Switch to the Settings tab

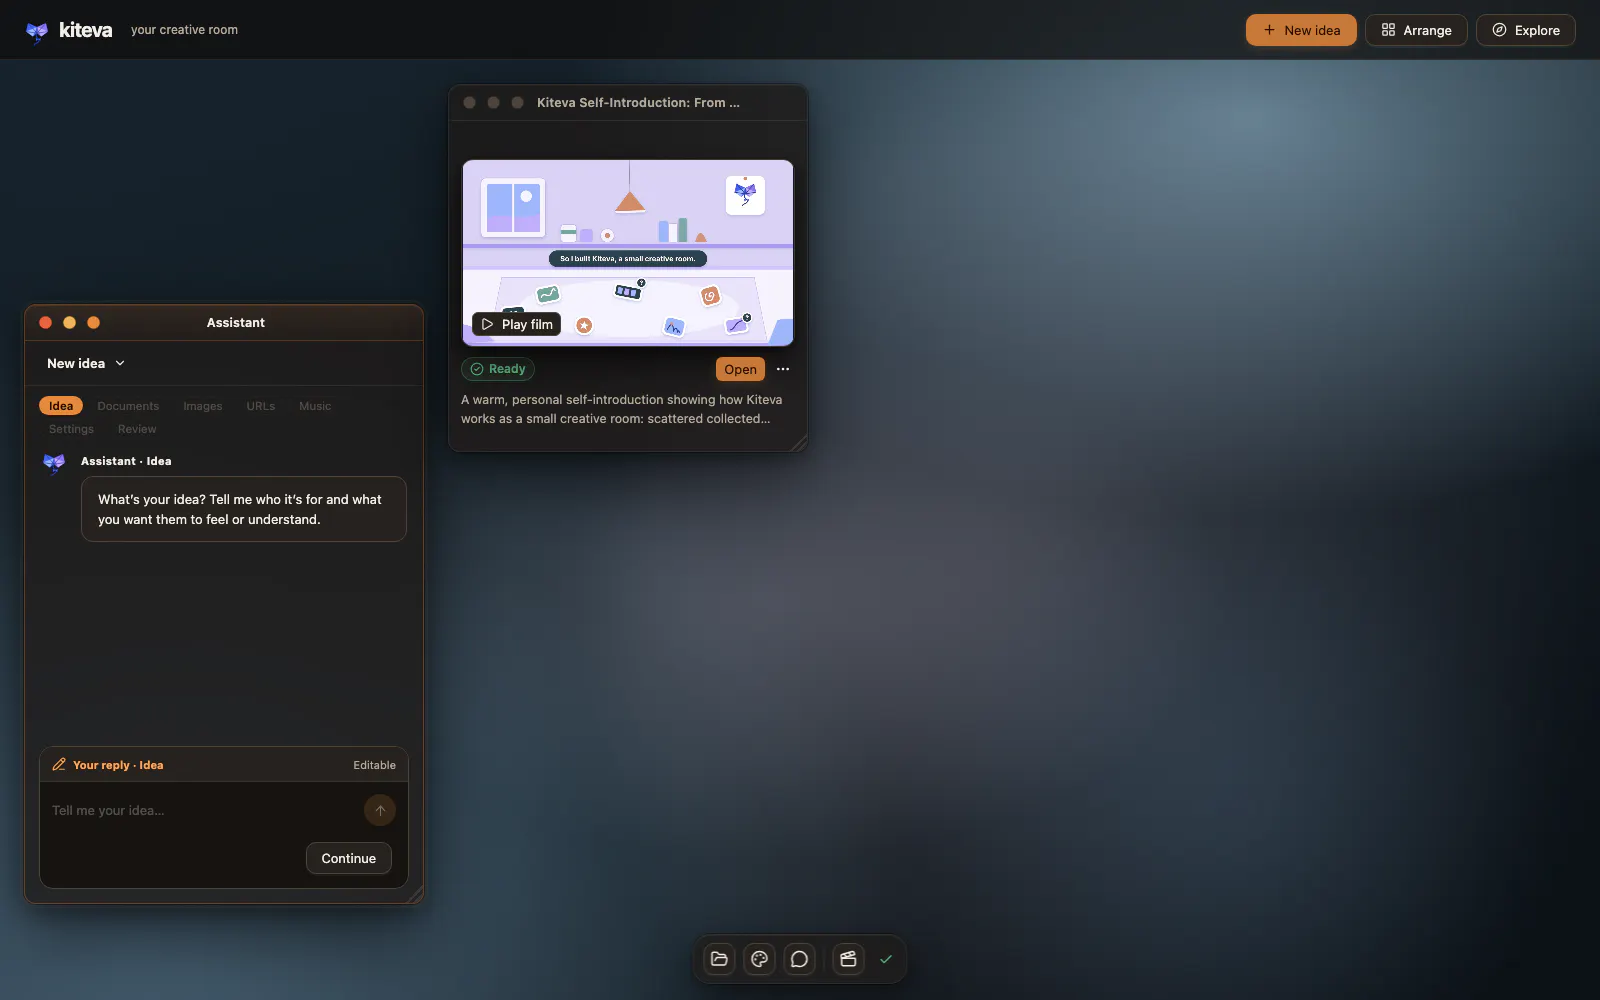71,429
